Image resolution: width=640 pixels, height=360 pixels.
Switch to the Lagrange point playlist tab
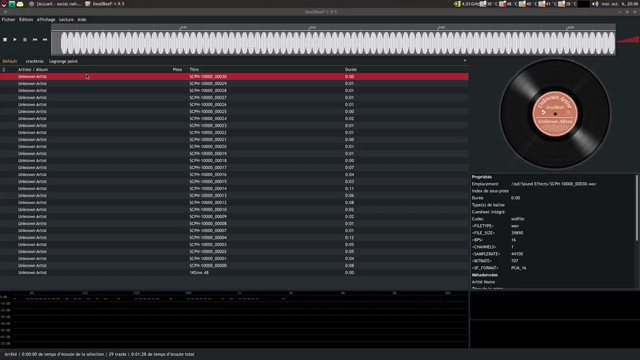[x=63, y=61]
